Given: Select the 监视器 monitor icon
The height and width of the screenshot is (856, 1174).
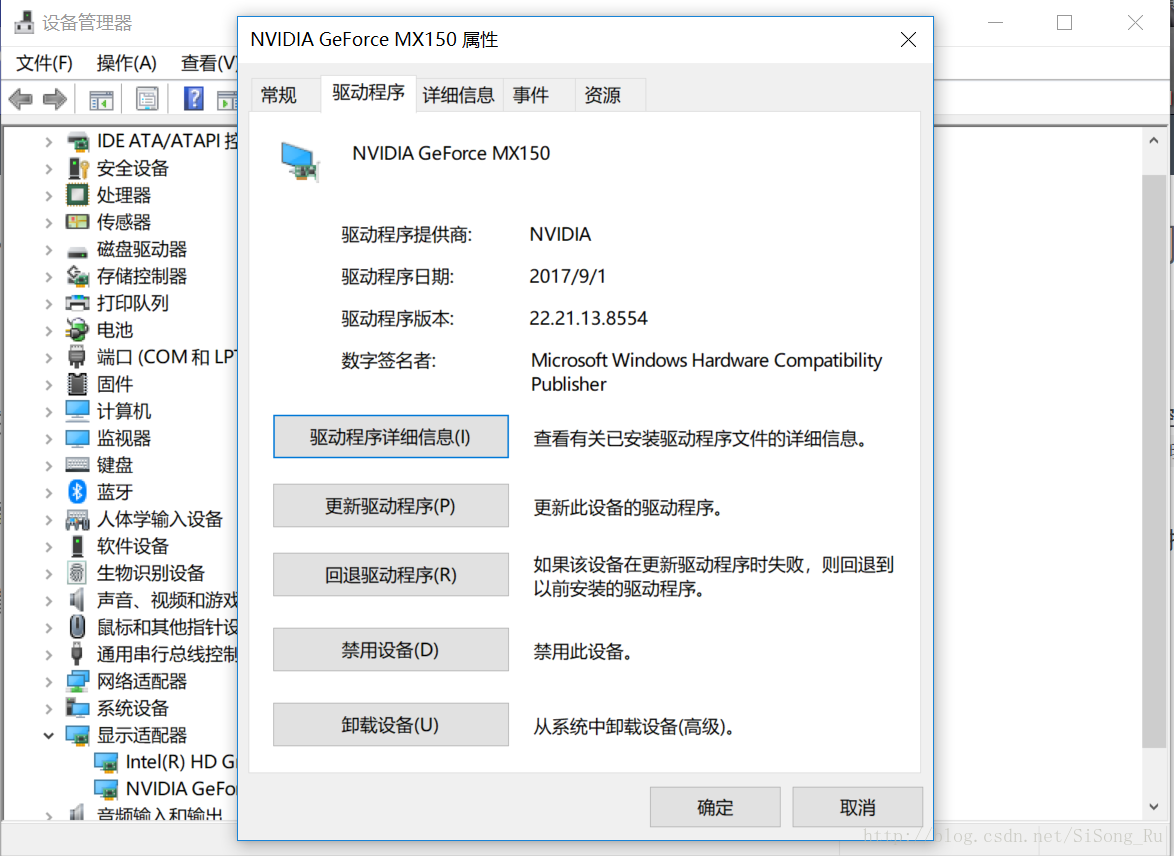Looking at the screenshot, I should click(x=77, y=437).
